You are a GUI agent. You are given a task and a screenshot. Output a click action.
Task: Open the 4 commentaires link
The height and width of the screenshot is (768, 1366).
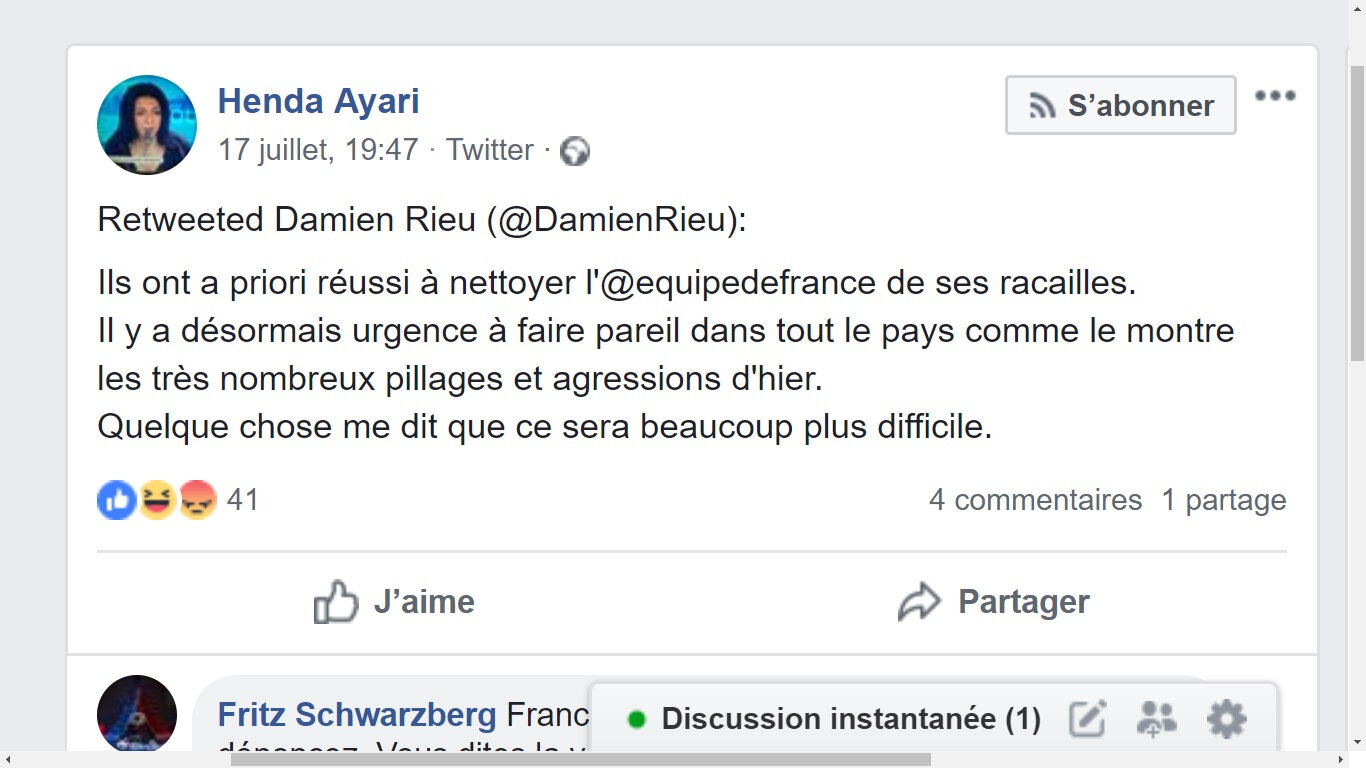point(1035,500)
